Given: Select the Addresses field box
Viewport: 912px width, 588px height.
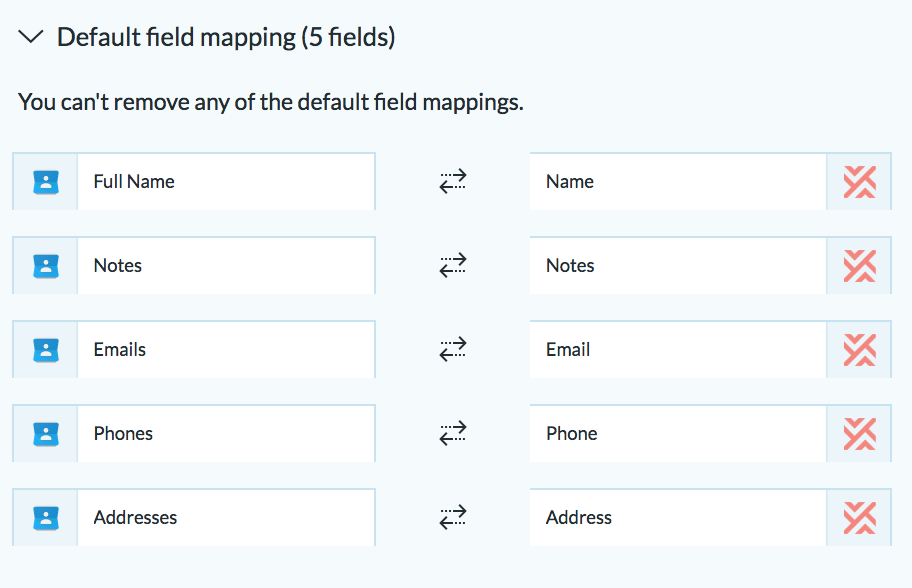Looking at the screenshot, I should (x=226, y=517).
